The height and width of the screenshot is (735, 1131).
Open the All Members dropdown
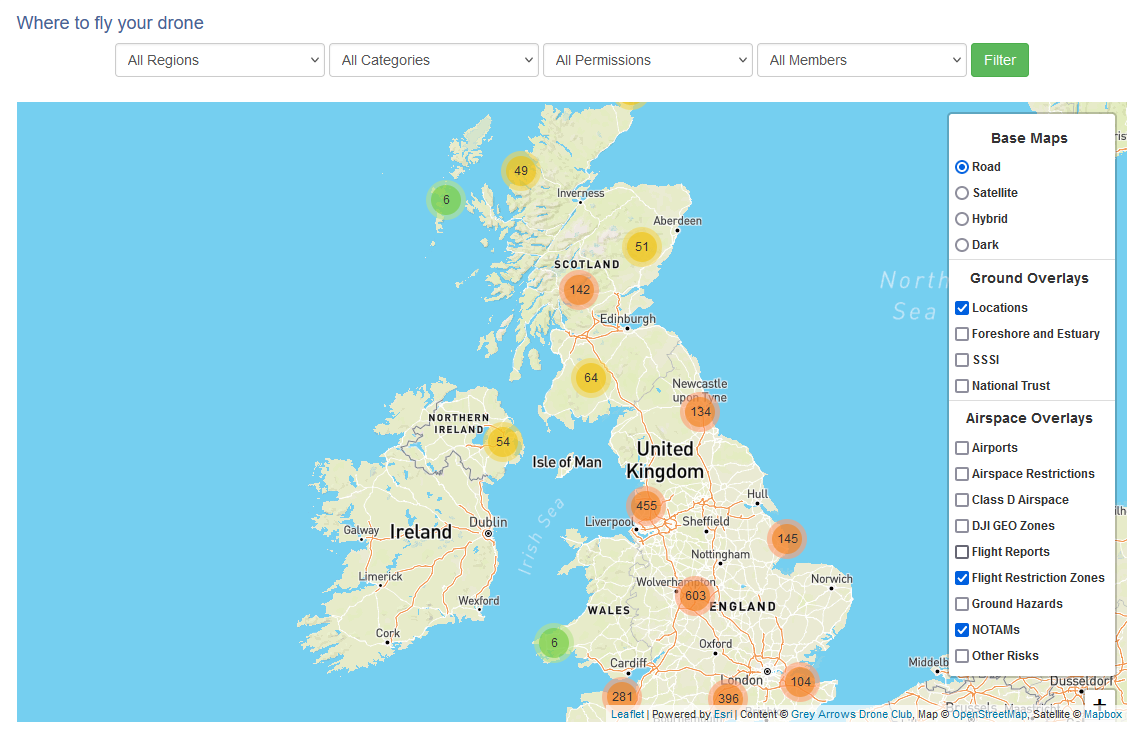pos(862,60)
